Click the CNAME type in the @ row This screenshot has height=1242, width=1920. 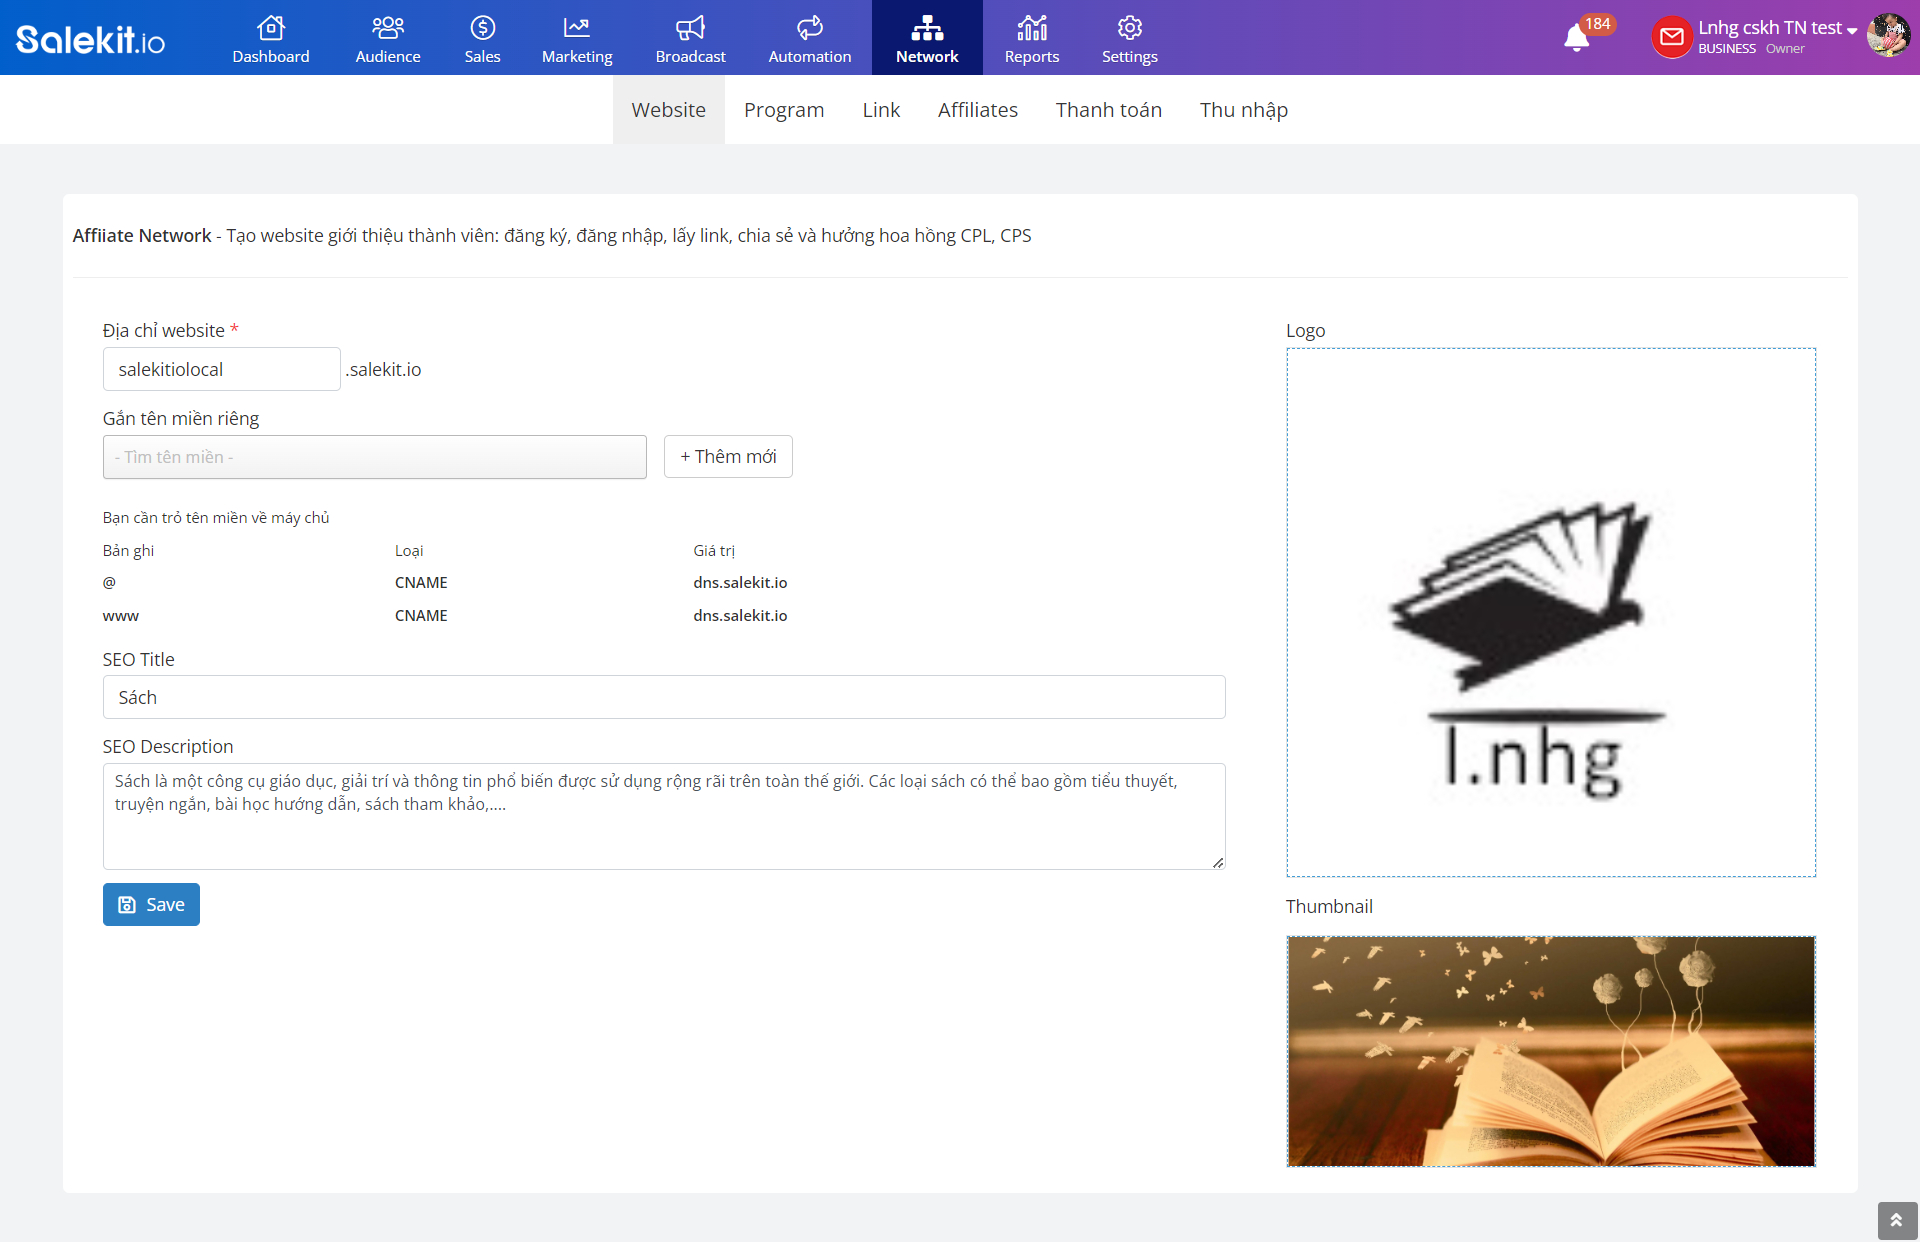(x=421, y=583)
